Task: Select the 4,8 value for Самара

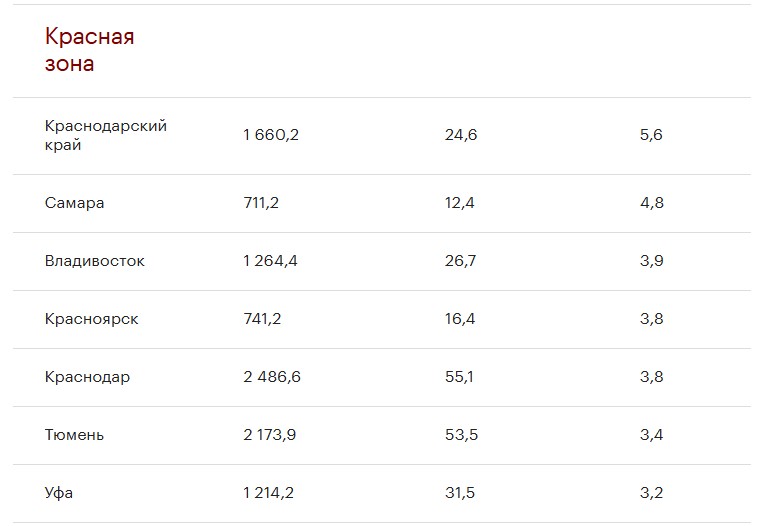Action: [651, 203]
